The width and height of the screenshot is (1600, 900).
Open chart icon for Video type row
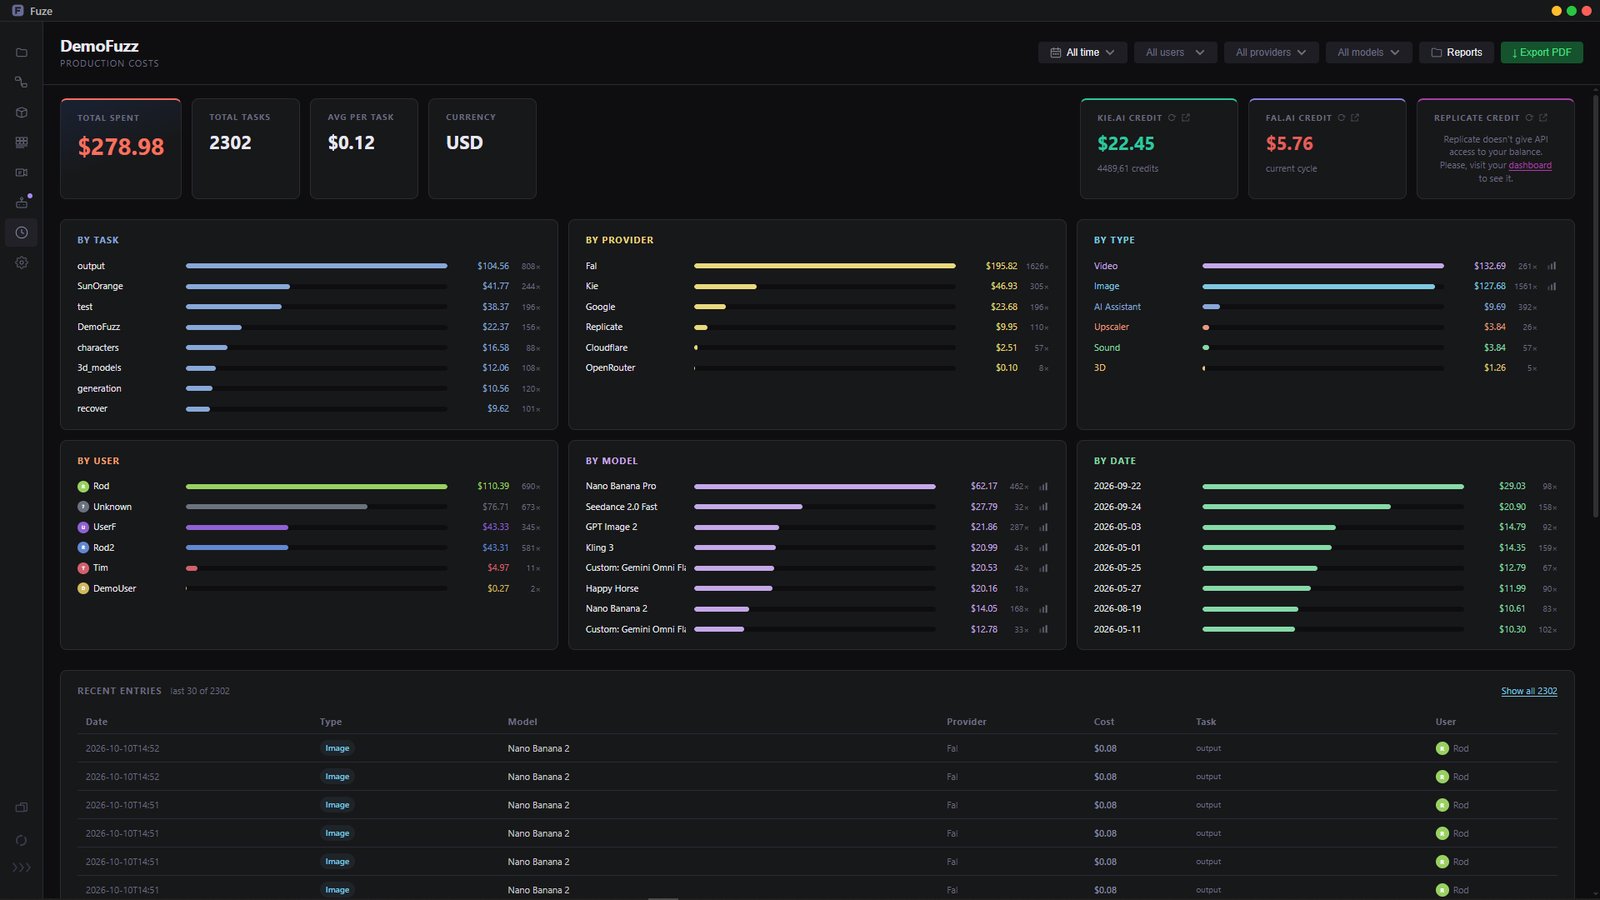click(x=1552, y=266)
